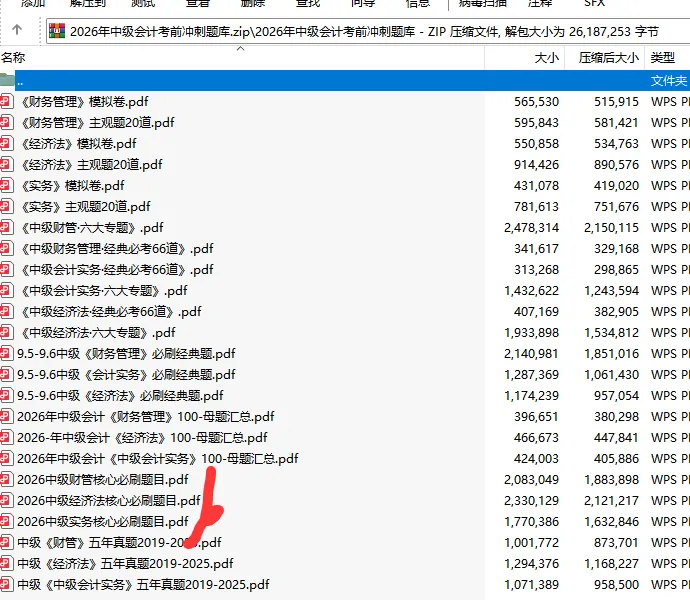
Task: Sort by the 大小 column header
Action: tap(547, 58)
